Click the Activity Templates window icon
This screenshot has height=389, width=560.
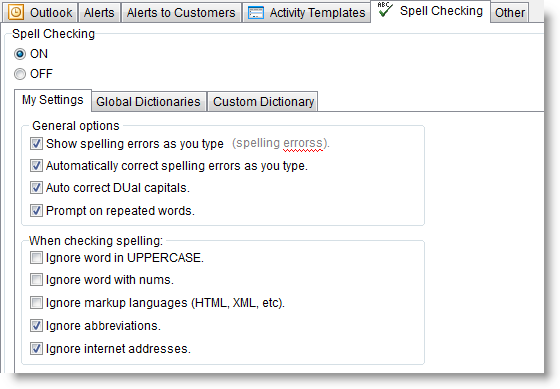tap(256, 13)
